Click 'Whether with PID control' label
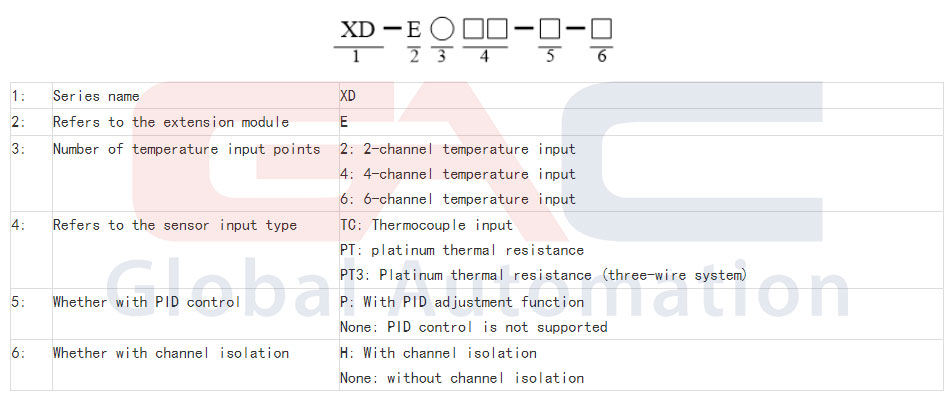Image resolution: width=952 pixels, height=398 pixels. pos(146,302)
